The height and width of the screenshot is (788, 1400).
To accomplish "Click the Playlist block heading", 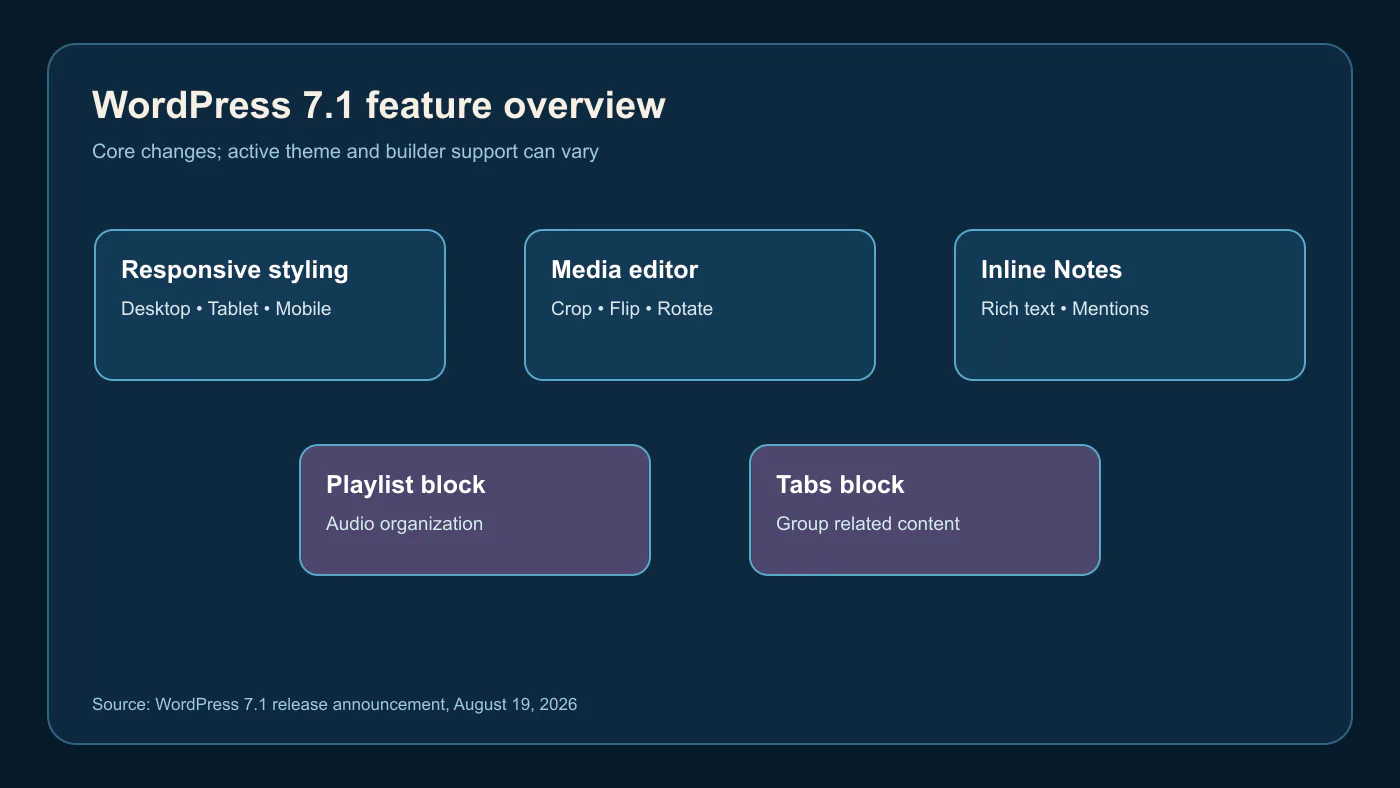I will tap(406, 485).
